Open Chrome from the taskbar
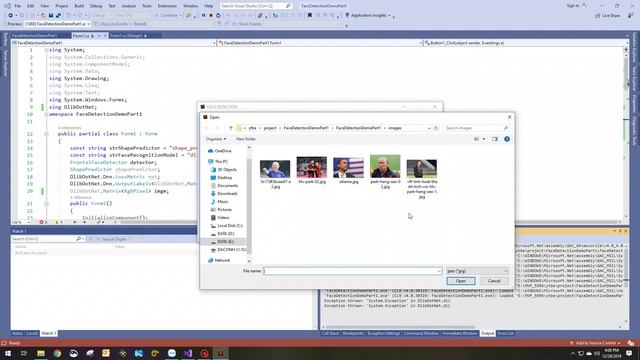 57,353
